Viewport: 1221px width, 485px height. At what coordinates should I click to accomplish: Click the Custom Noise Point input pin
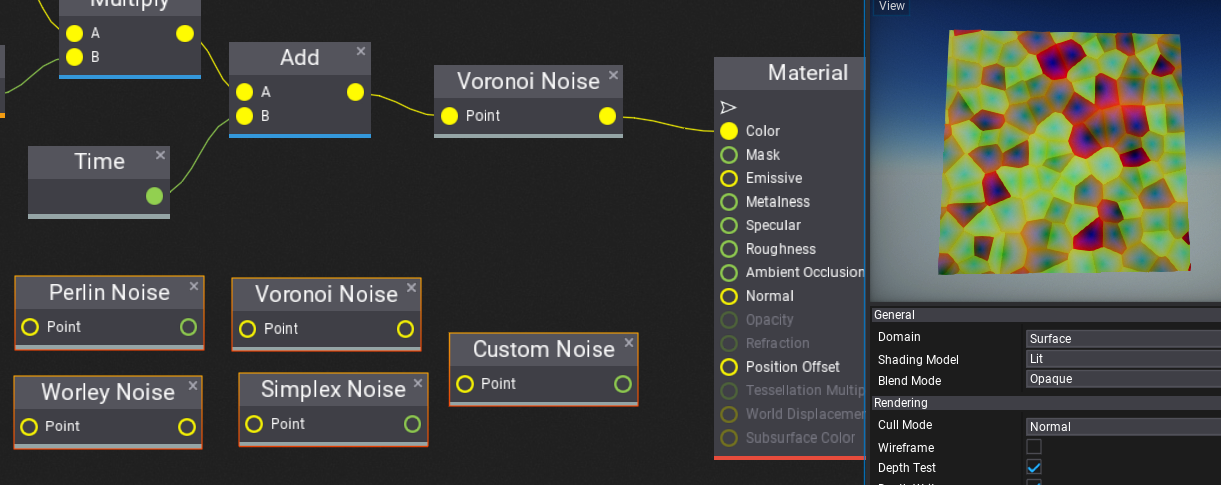pos(465,384)
